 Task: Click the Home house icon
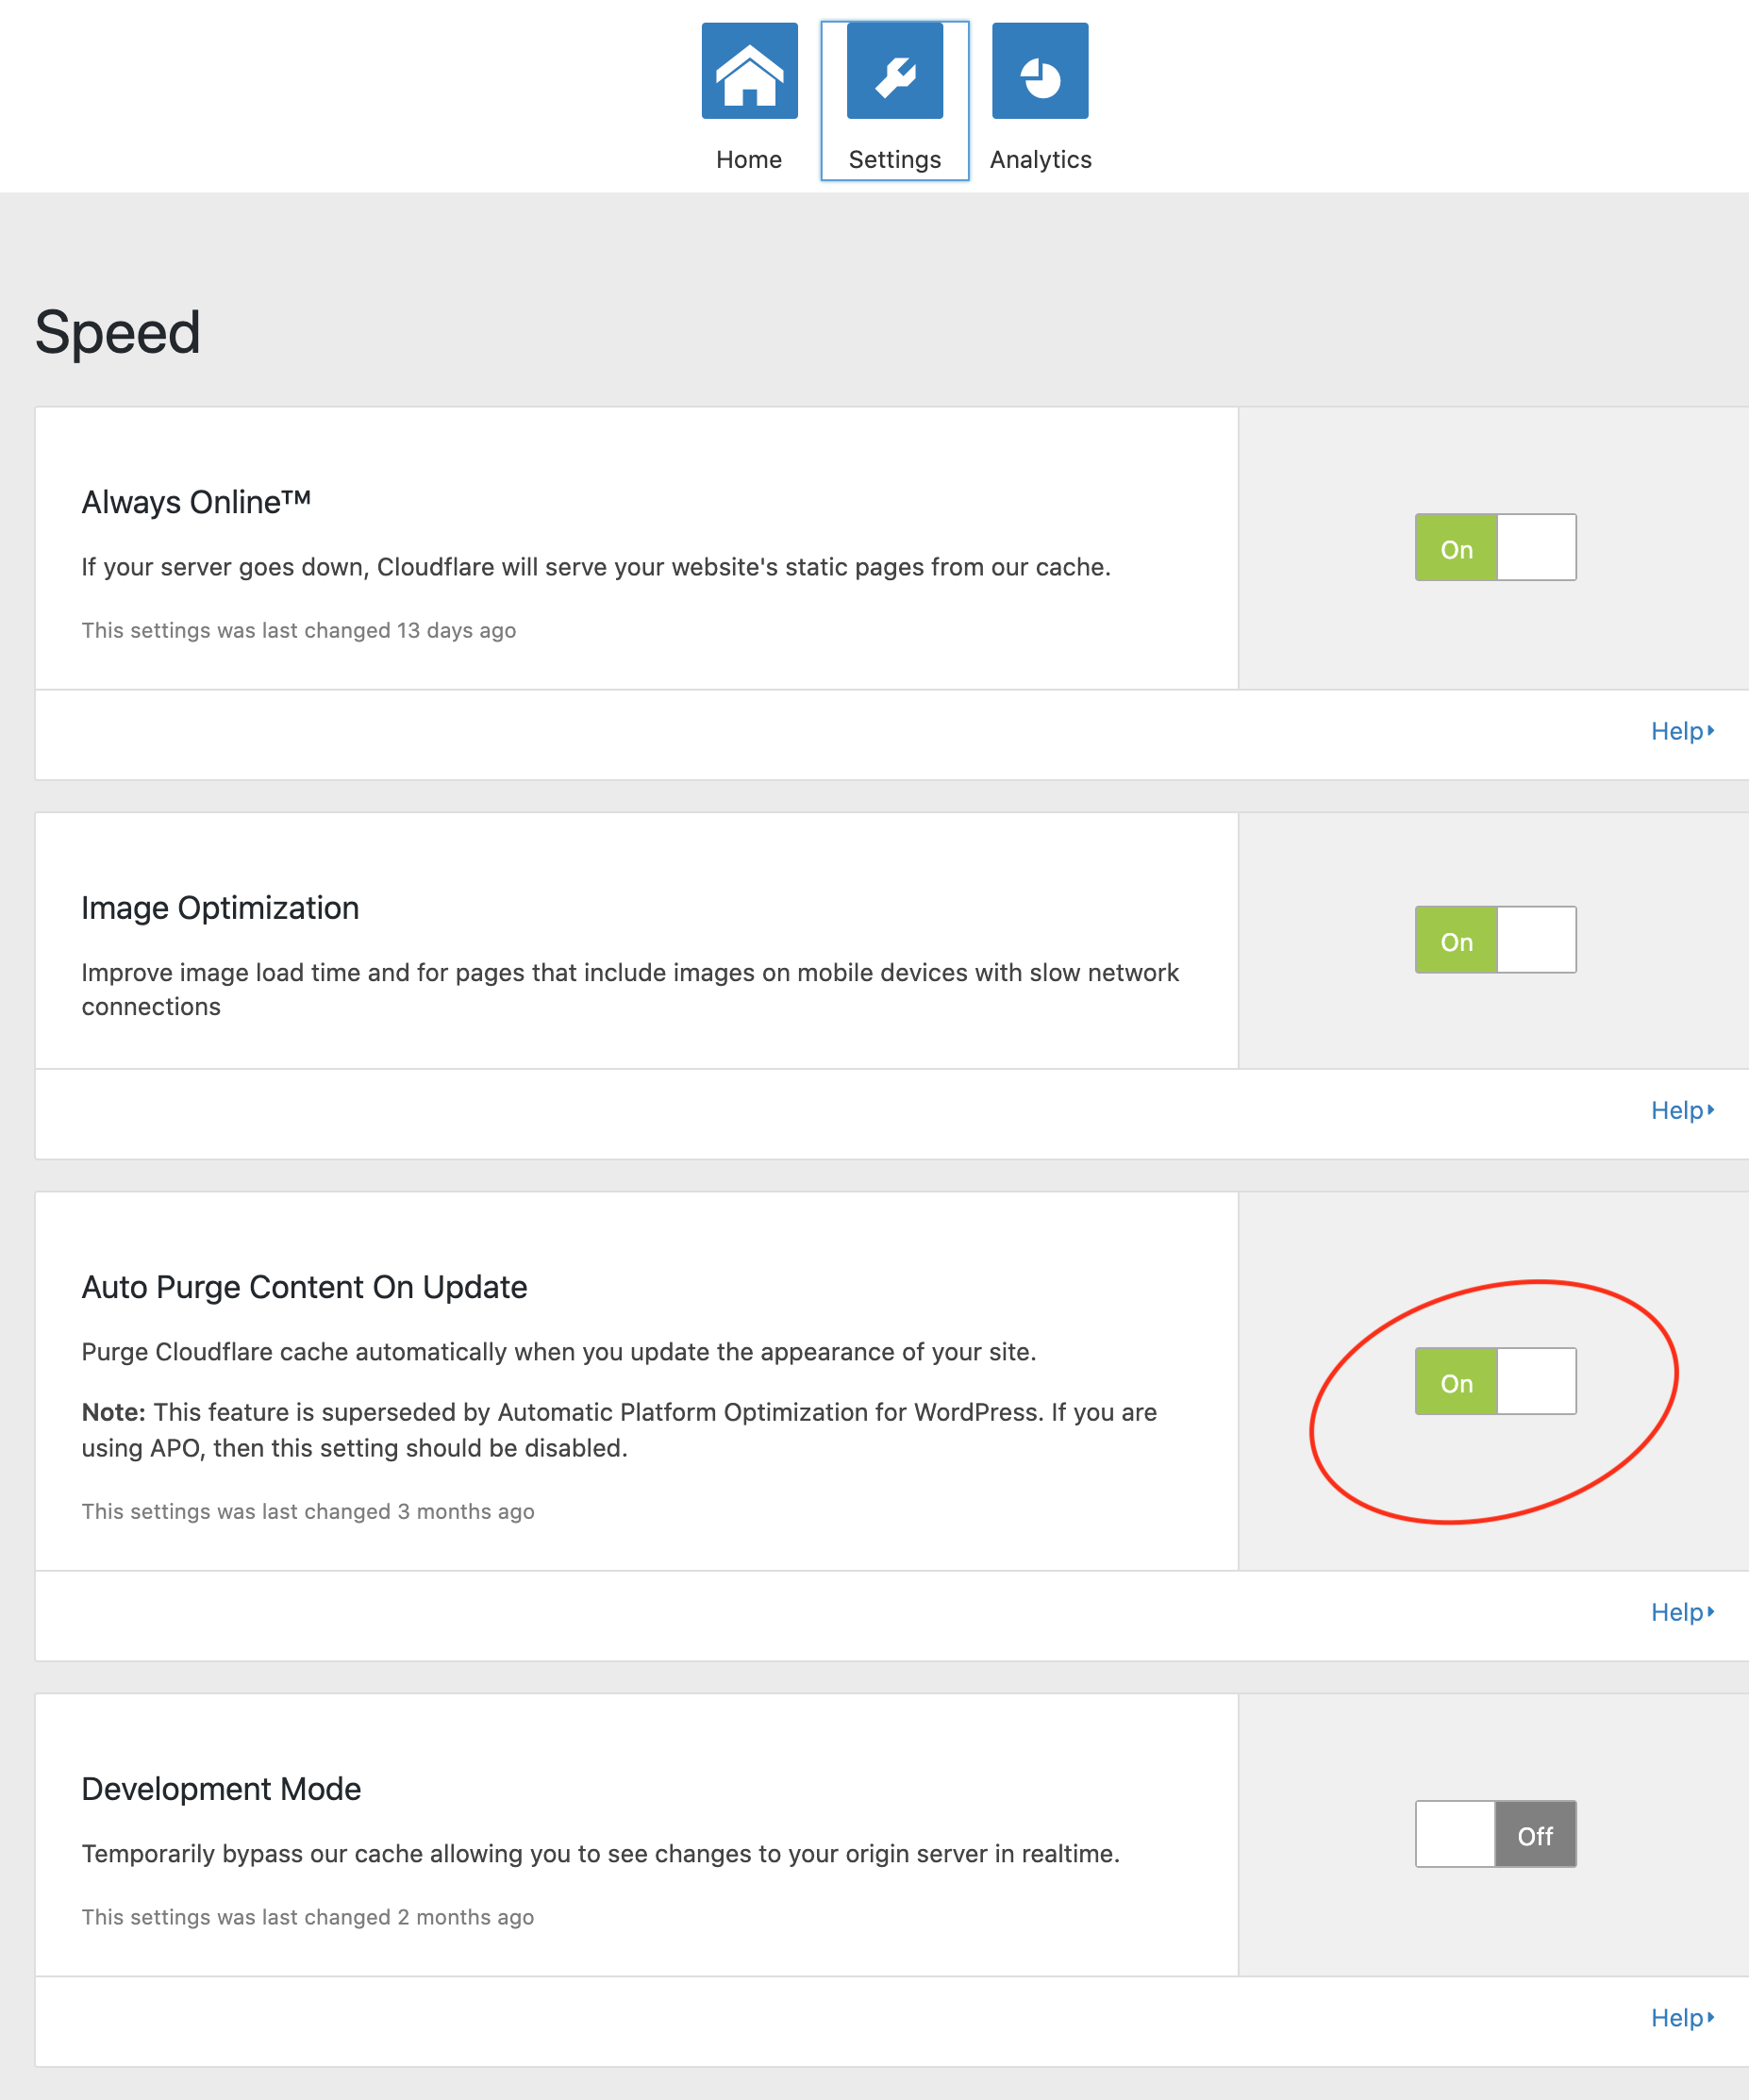(x=749, y=71)
